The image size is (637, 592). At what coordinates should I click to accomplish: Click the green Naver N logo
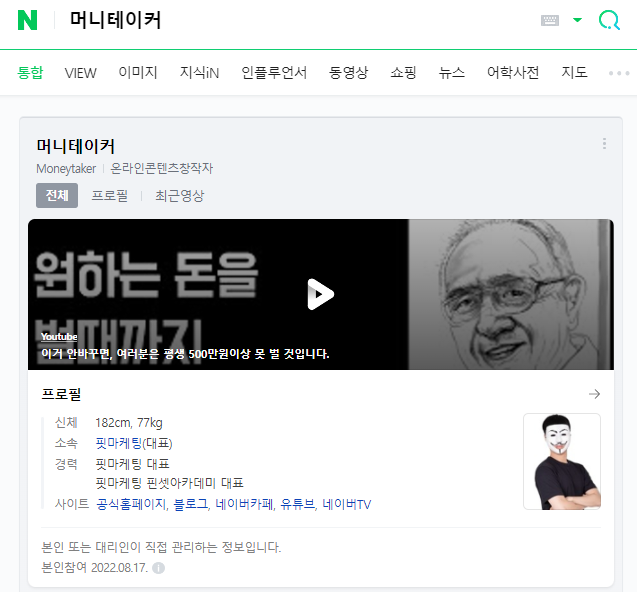pyautogui.click(x=28, y=20)
